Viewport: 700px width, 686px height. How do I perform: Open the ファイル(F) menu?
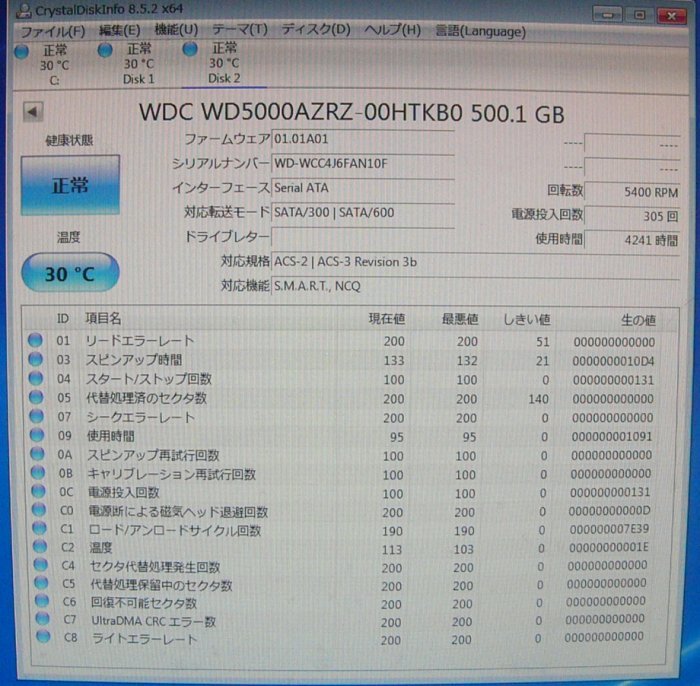point(53,31)
